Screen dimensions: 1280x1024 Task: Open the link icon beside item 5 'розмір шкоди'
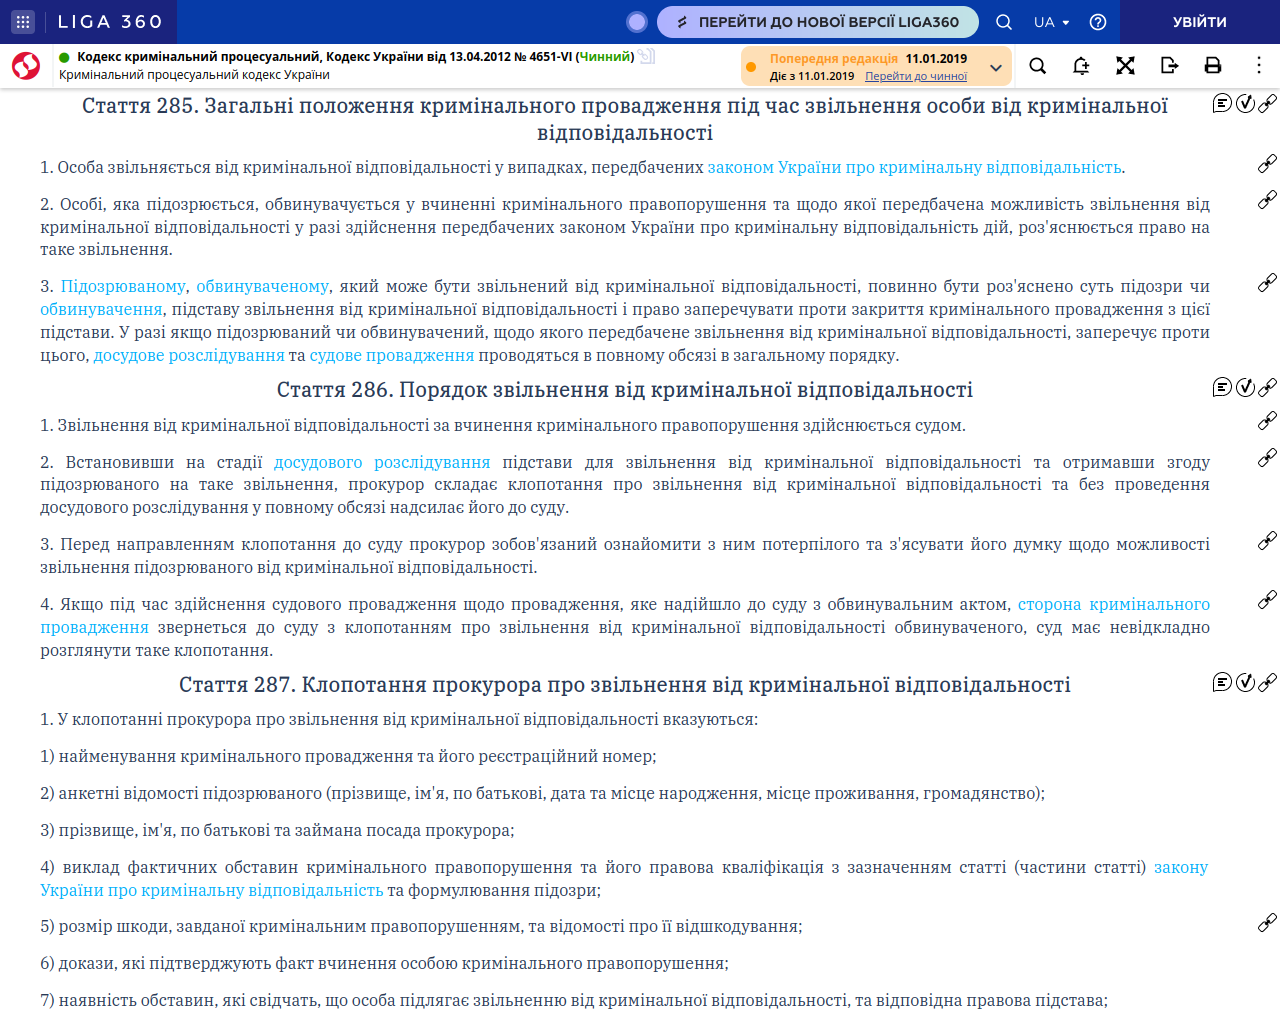[1267, 922]
